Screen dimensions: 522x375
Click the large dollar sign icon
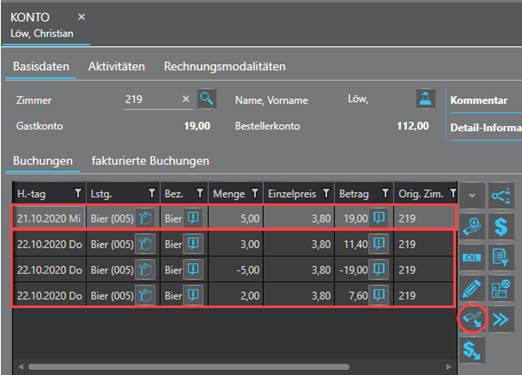coord(501,227)
